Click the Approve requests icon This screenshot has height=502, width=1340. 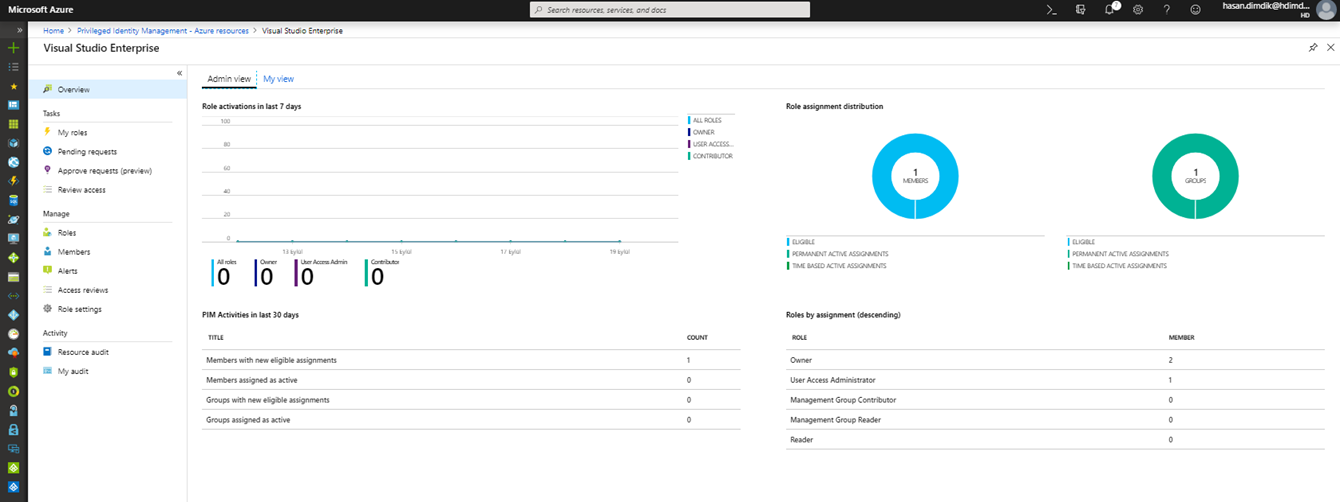pos(47,170)
